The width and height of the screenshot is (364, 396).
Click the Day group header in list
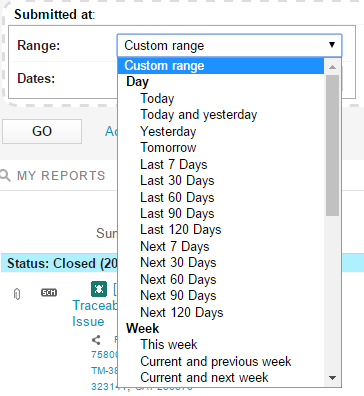137,82
